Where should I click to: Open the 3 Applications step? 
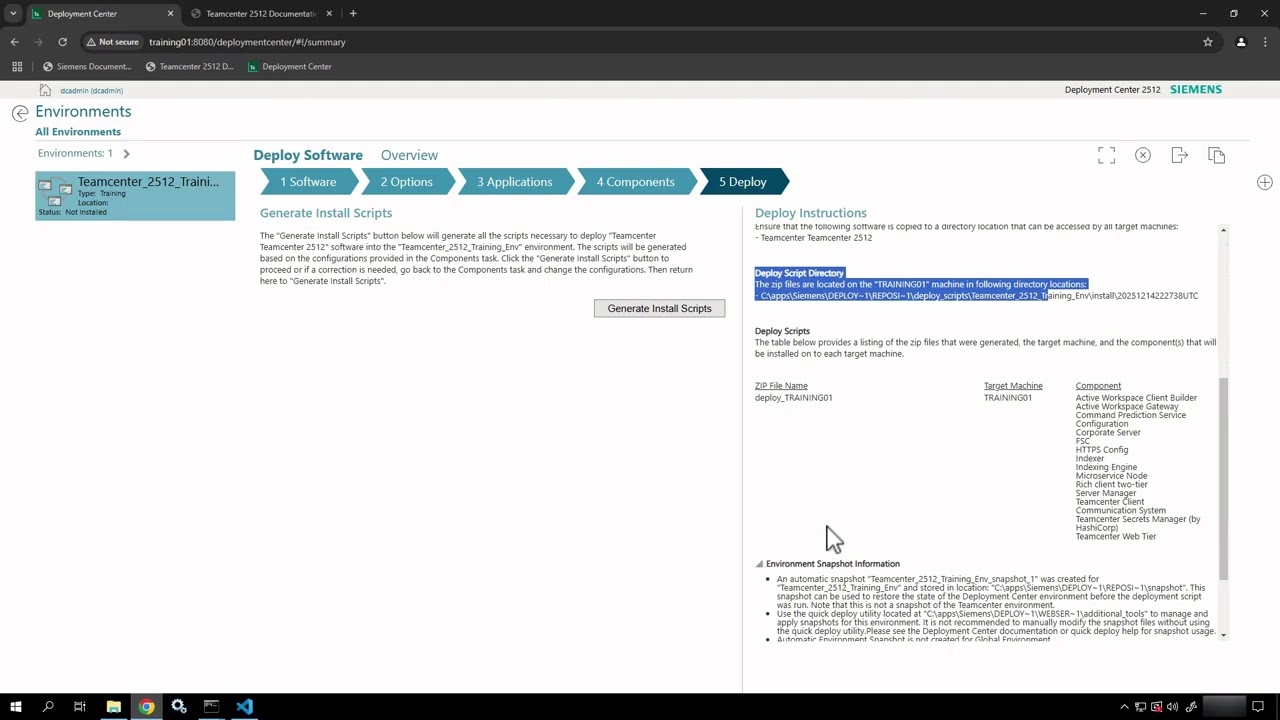click(514, 182)
